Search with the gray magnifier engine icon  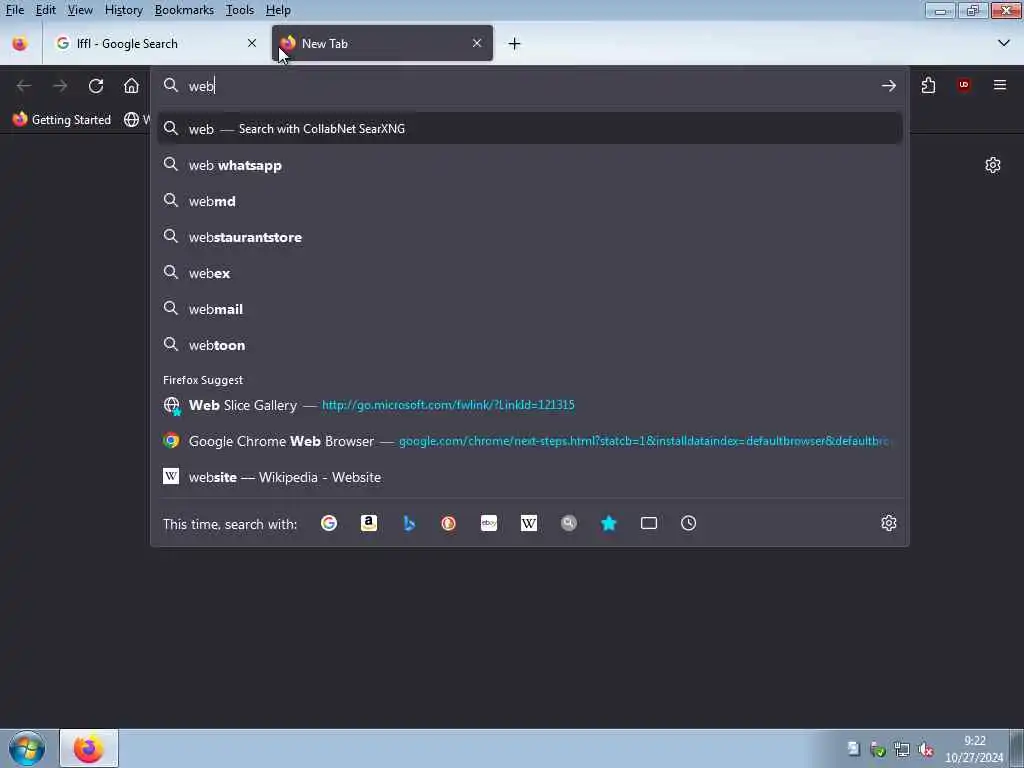click(569, 523)
